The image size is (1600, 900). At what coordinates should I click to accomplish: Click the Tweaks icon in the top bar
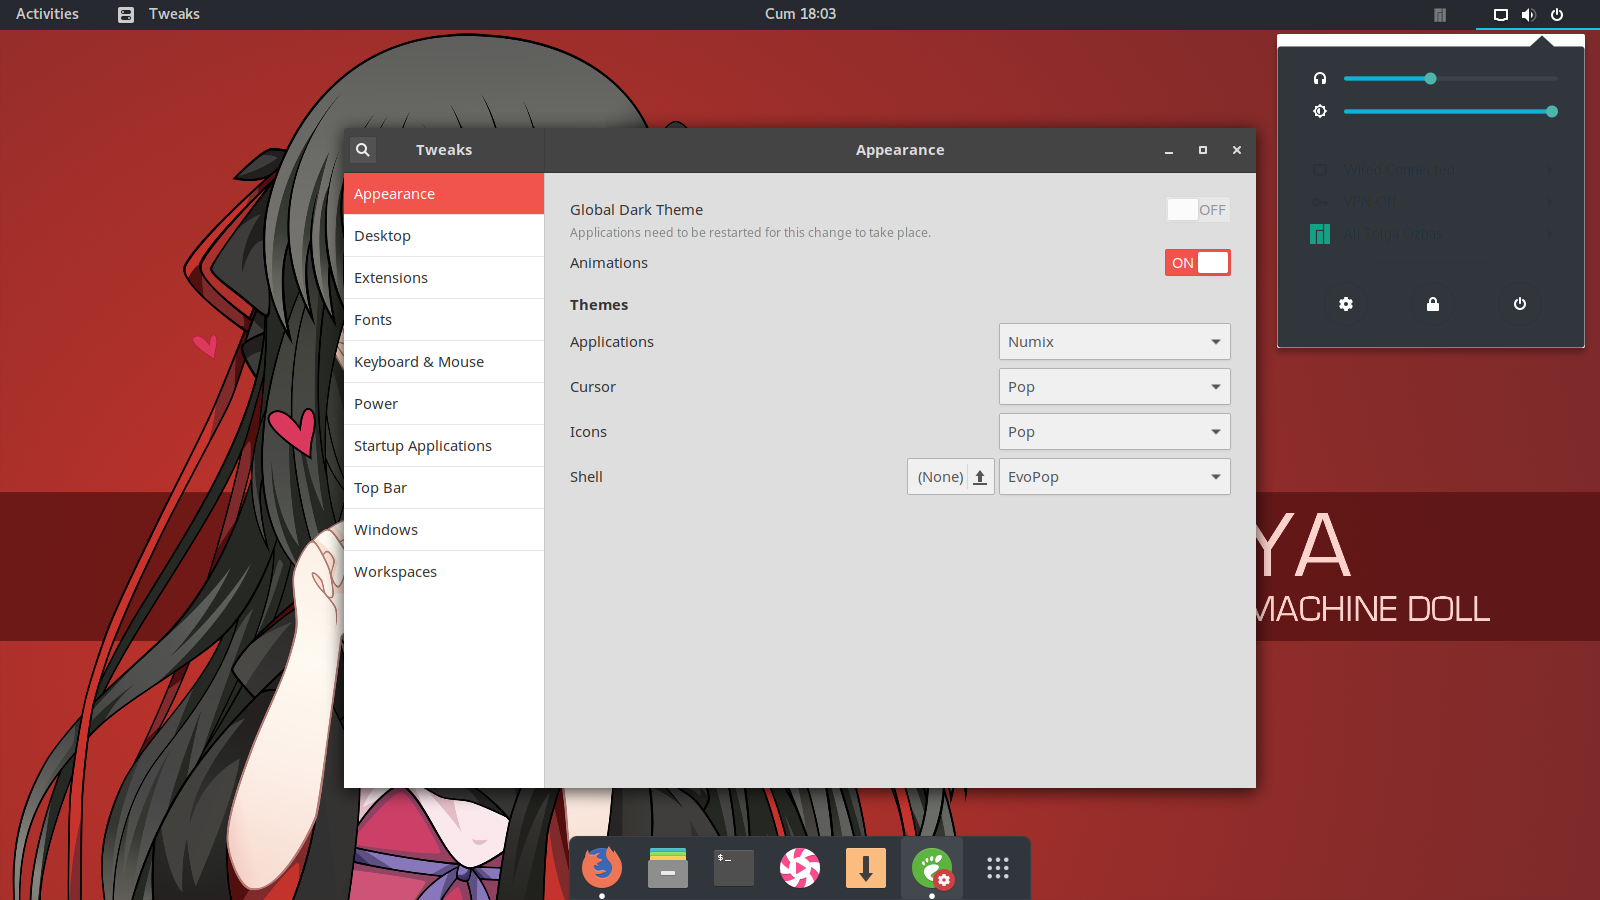click(x=126, y=15)
